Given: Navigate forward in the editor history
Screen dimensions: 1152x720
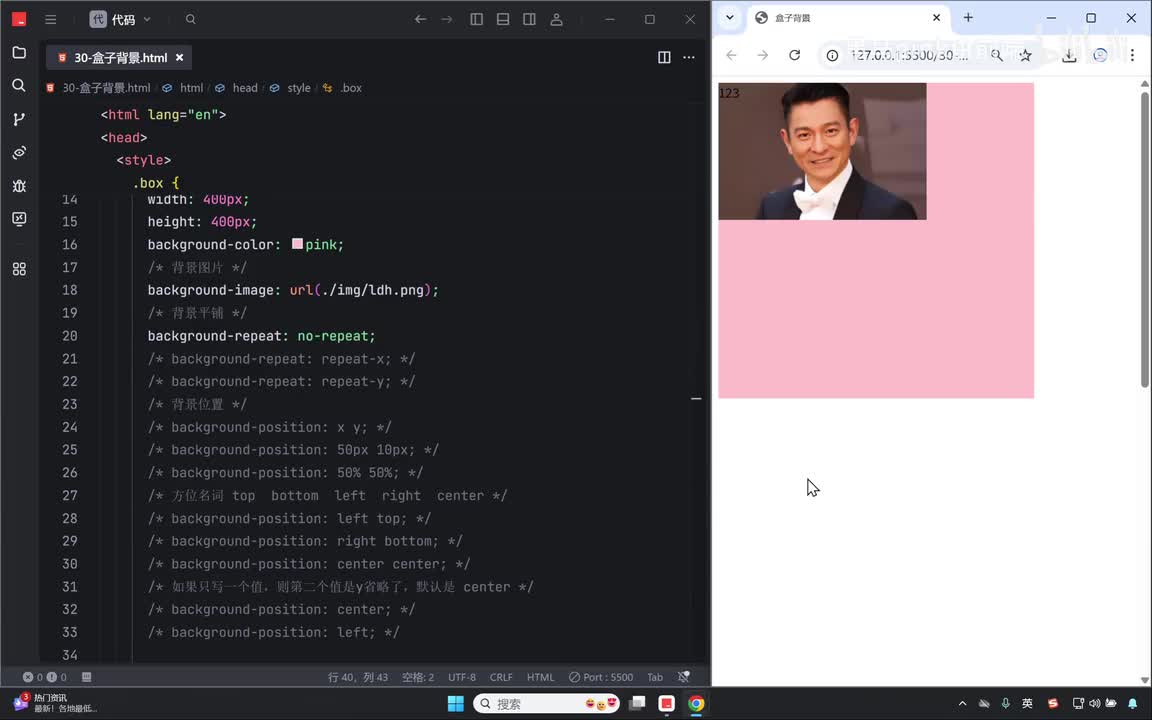Looking at the screenshot, I should (x=447, y=19).
